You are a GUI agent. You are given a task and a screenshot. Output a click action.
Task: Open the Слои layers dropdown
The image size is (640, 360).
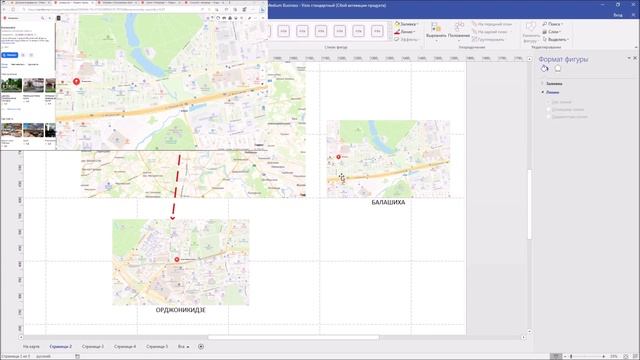tap(552, 32)
